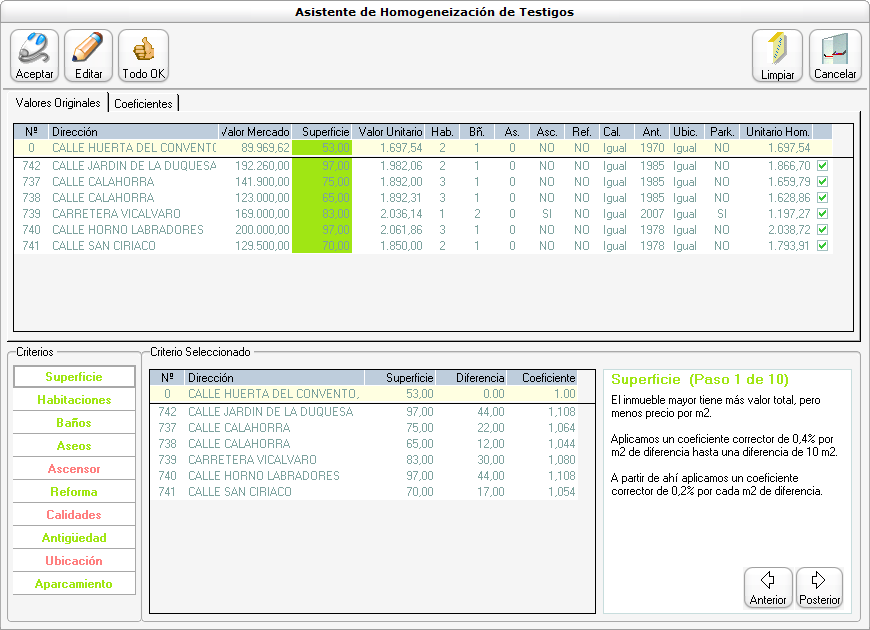Uncheck the checkbox for row 742

823,166
